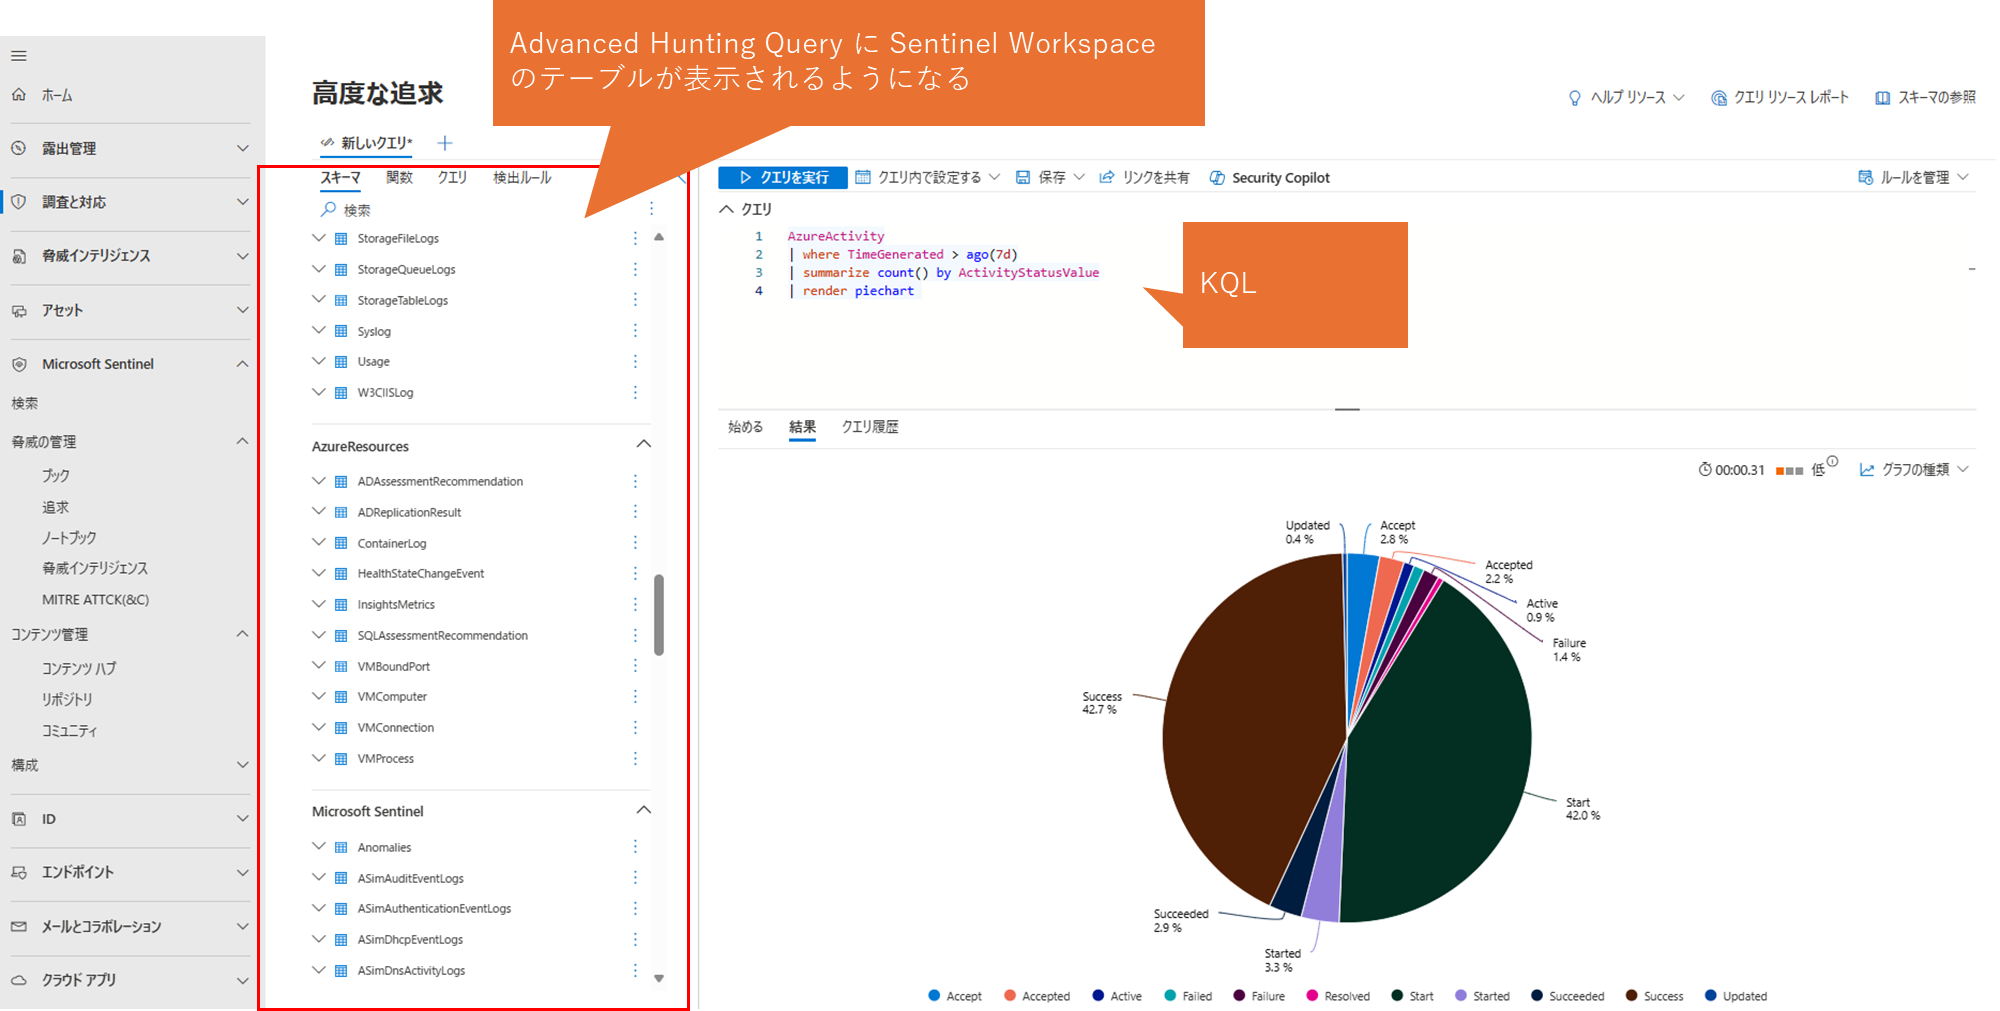Viewport: 2000px width, 1011px height.
Task: Switch to the 検出ルール tab
Action: (522, 177)
